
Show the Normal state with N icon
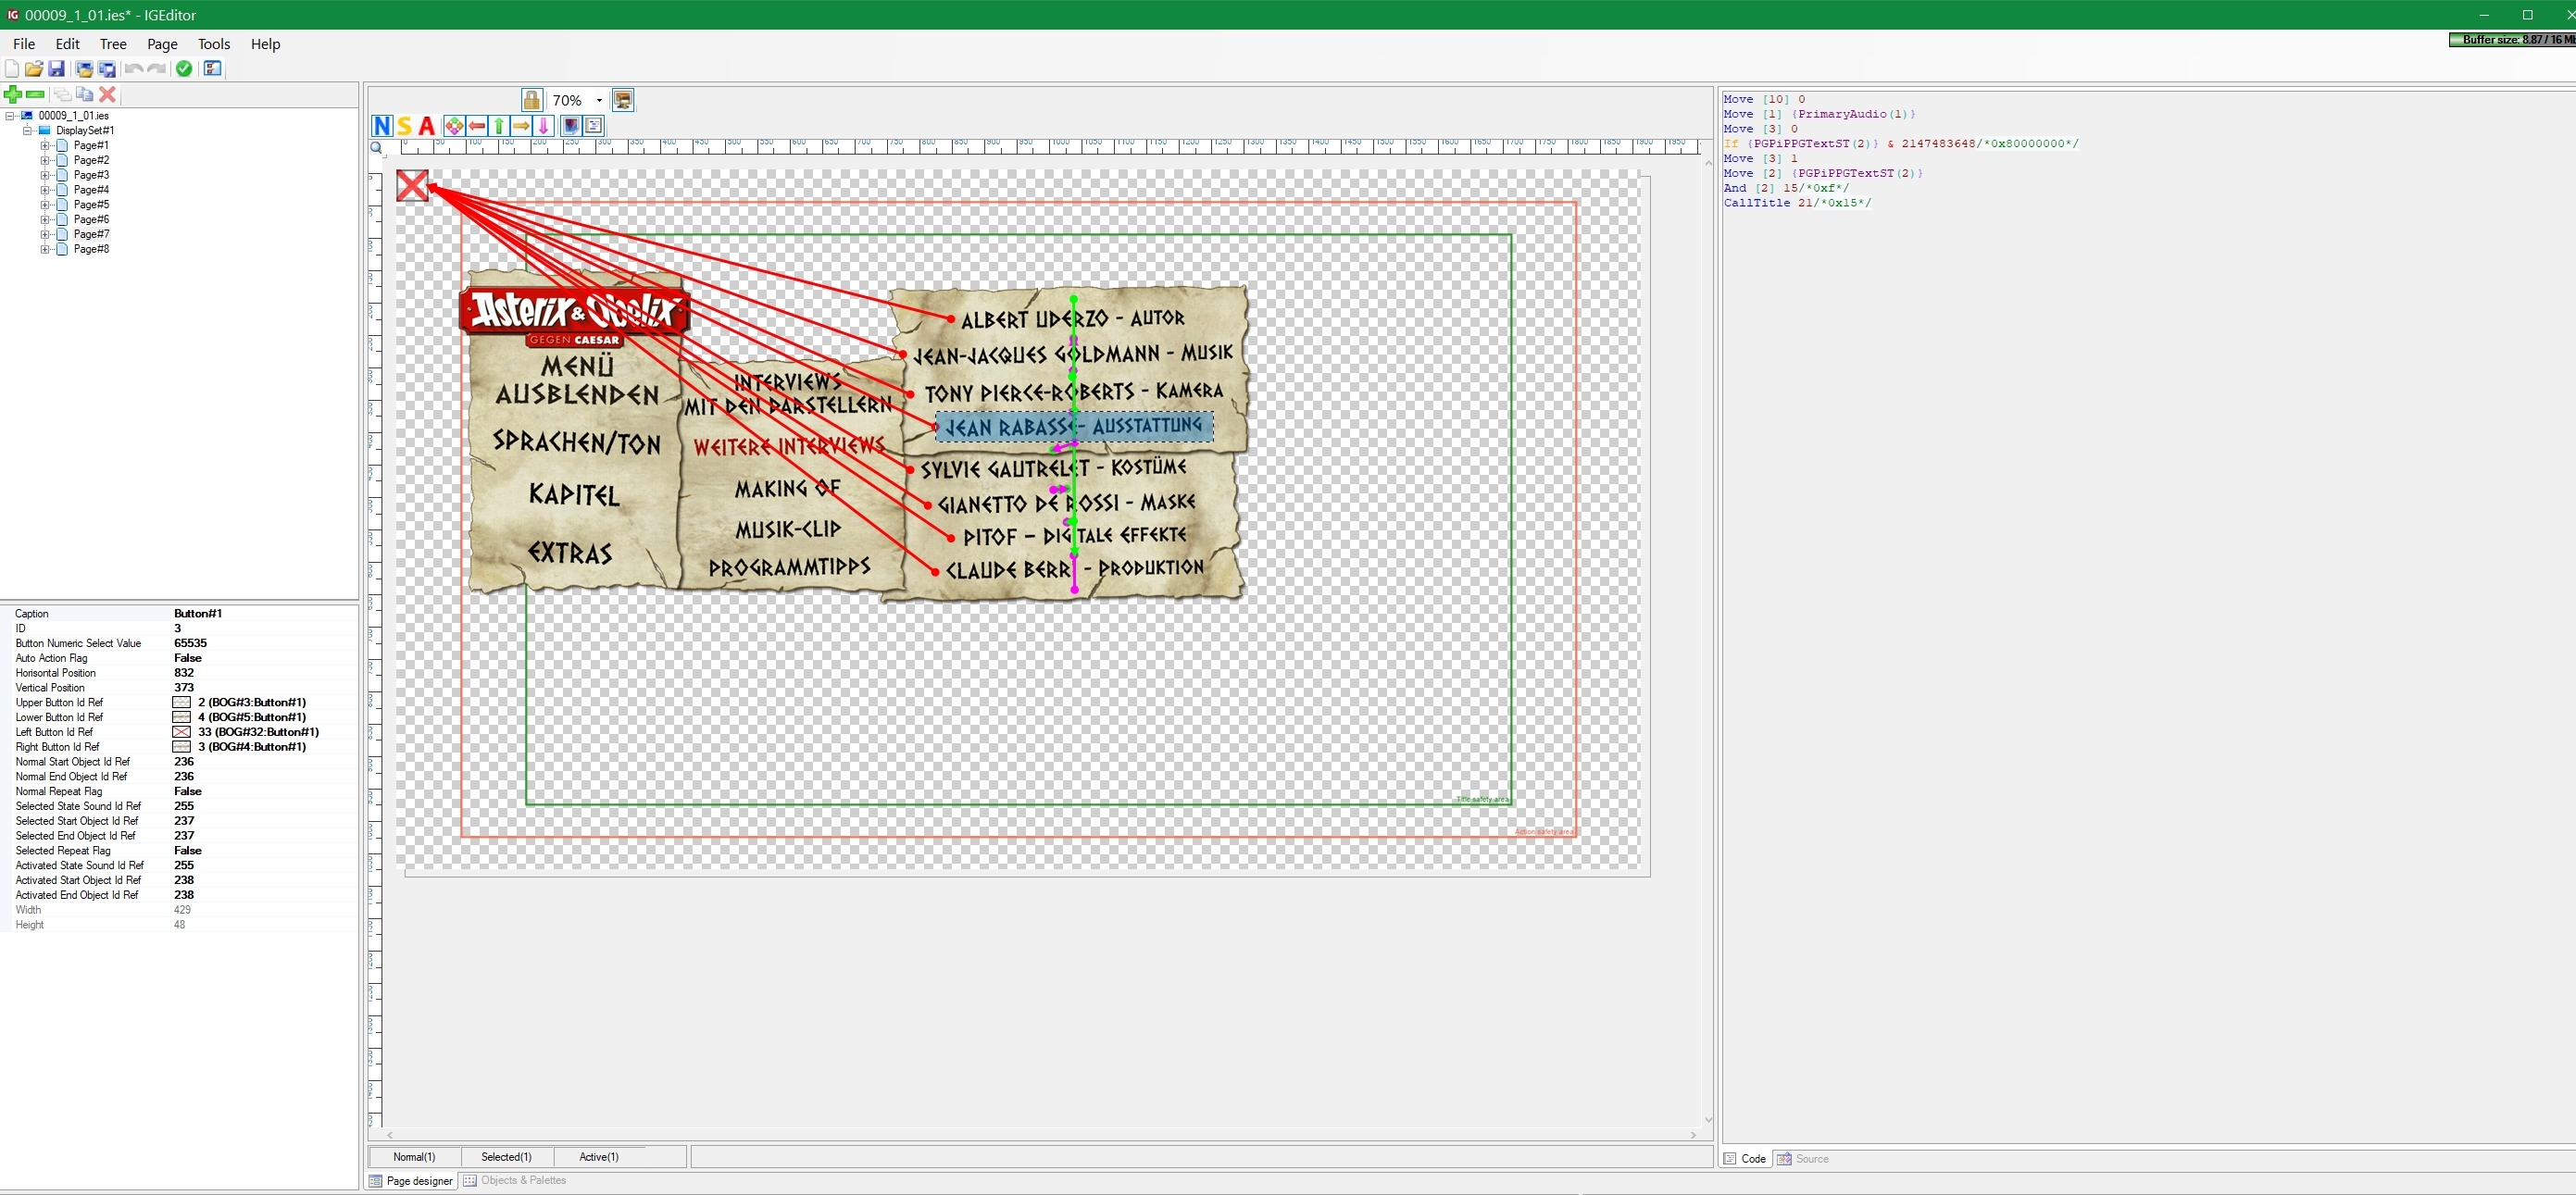coord(382,126)
